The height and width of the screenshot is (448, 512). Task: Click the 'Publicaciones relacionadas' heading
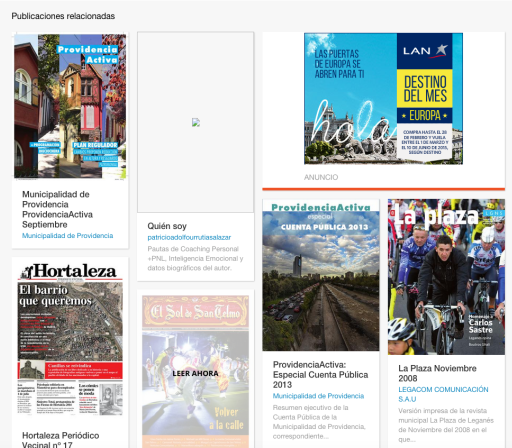click(x=63, y=16)
